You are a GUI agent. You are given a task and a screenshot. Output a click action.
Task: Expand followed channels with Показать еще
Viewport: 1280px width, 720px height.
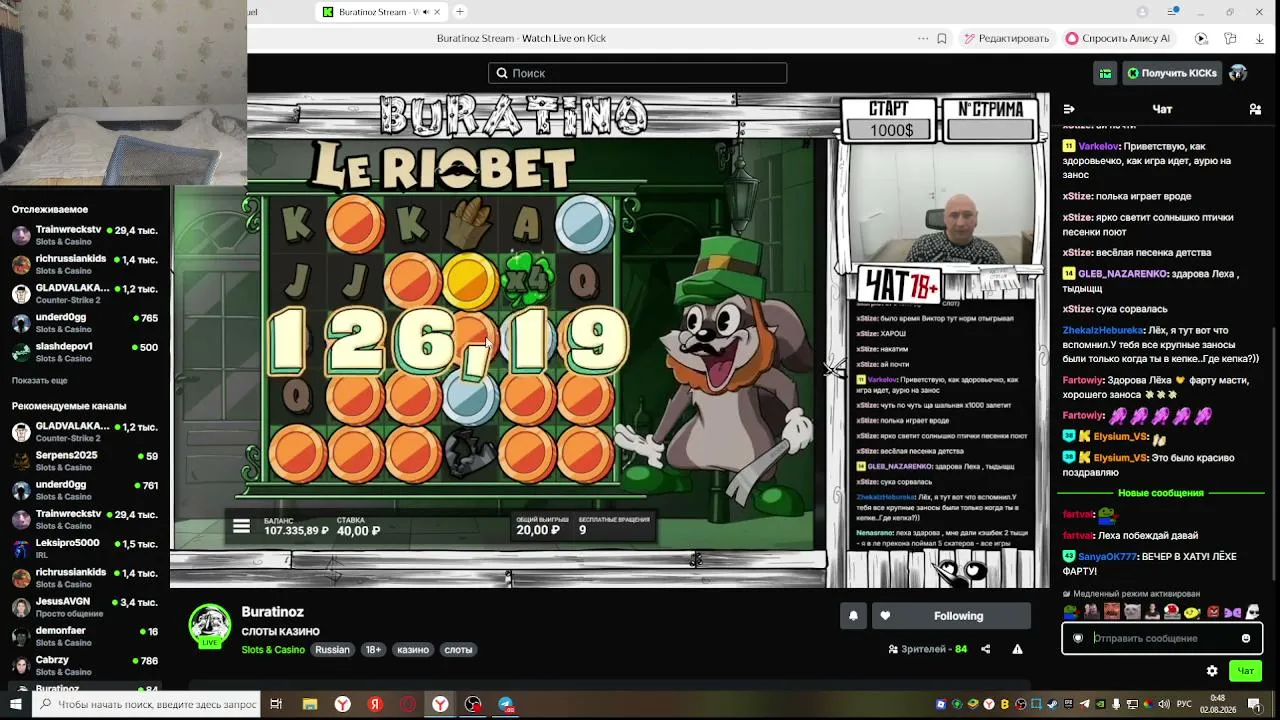click(40, 381)
